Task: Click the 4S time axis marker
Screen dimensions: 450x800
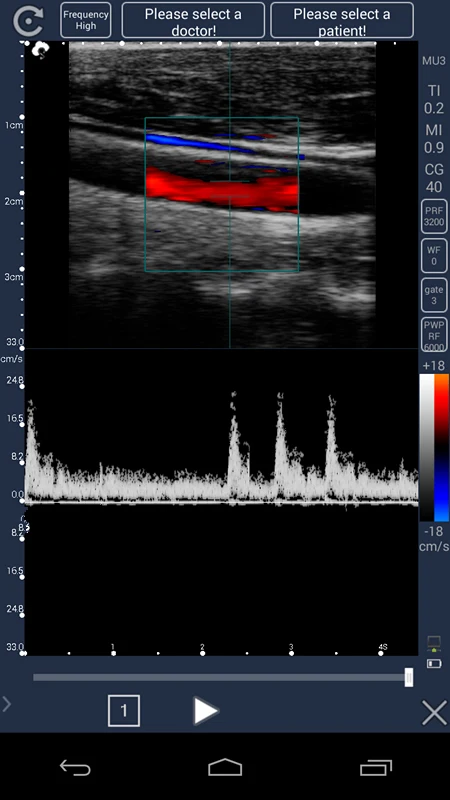Action: click(383, 647)
